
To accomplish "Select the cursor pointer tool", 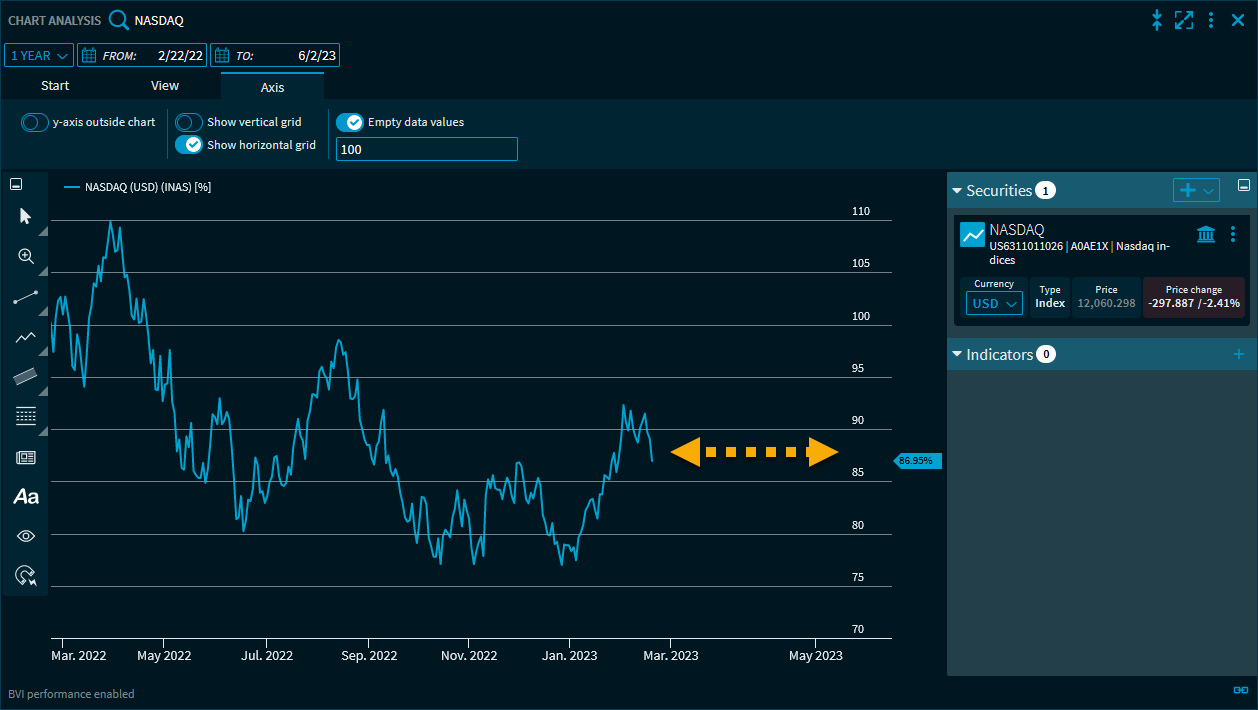I will tap(25, 216).
